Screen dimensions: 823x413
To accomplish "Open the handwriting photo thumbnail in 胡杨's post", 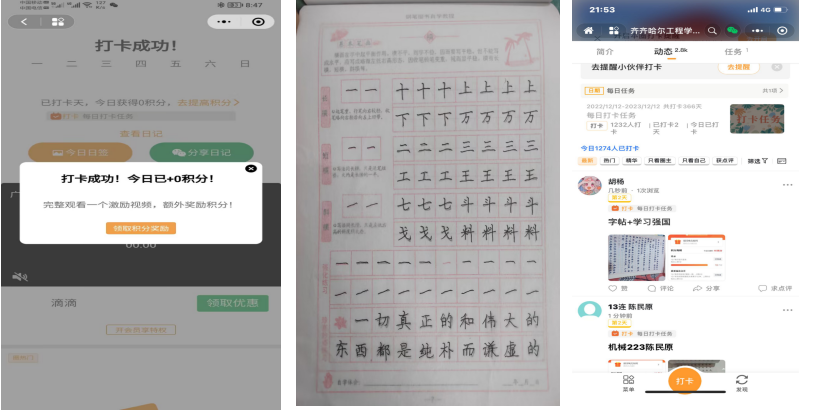I will 636,256.
